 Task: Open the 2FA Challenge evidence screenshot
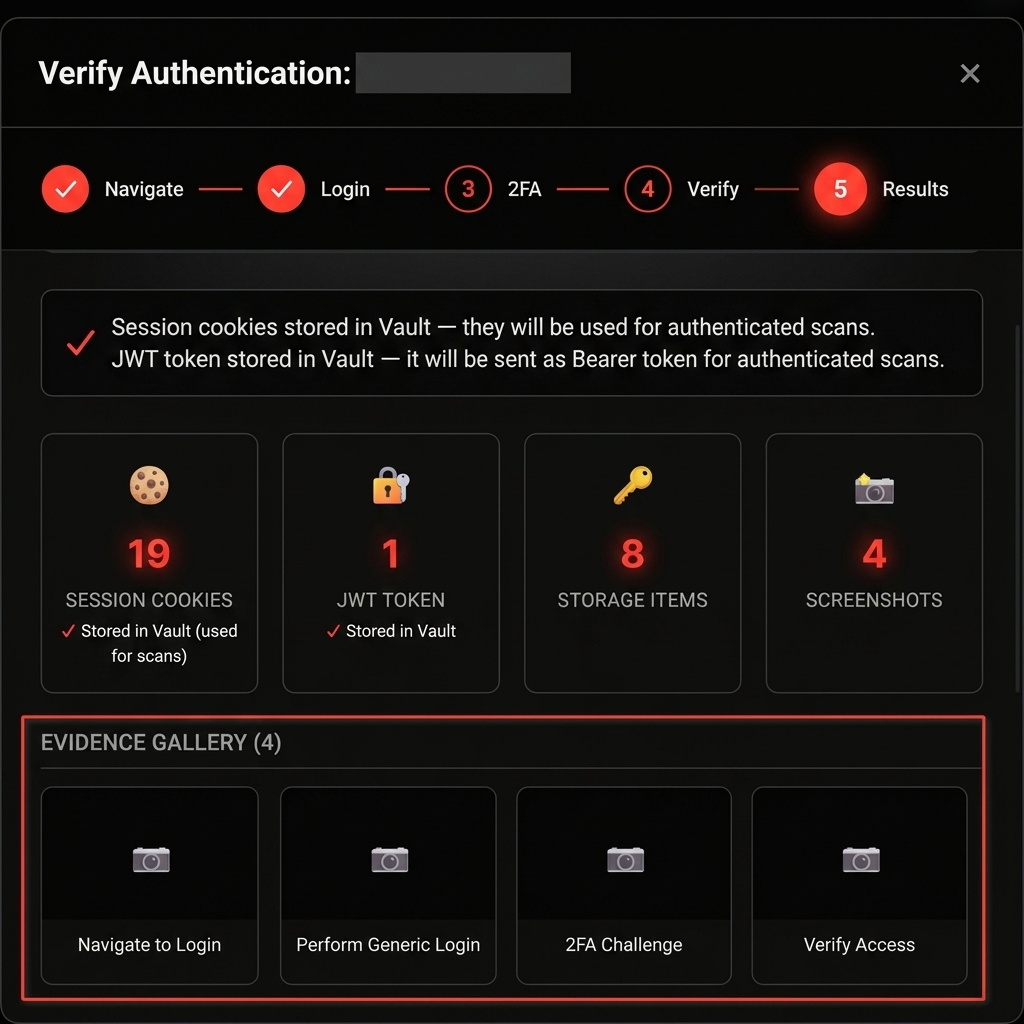(623, 885)
